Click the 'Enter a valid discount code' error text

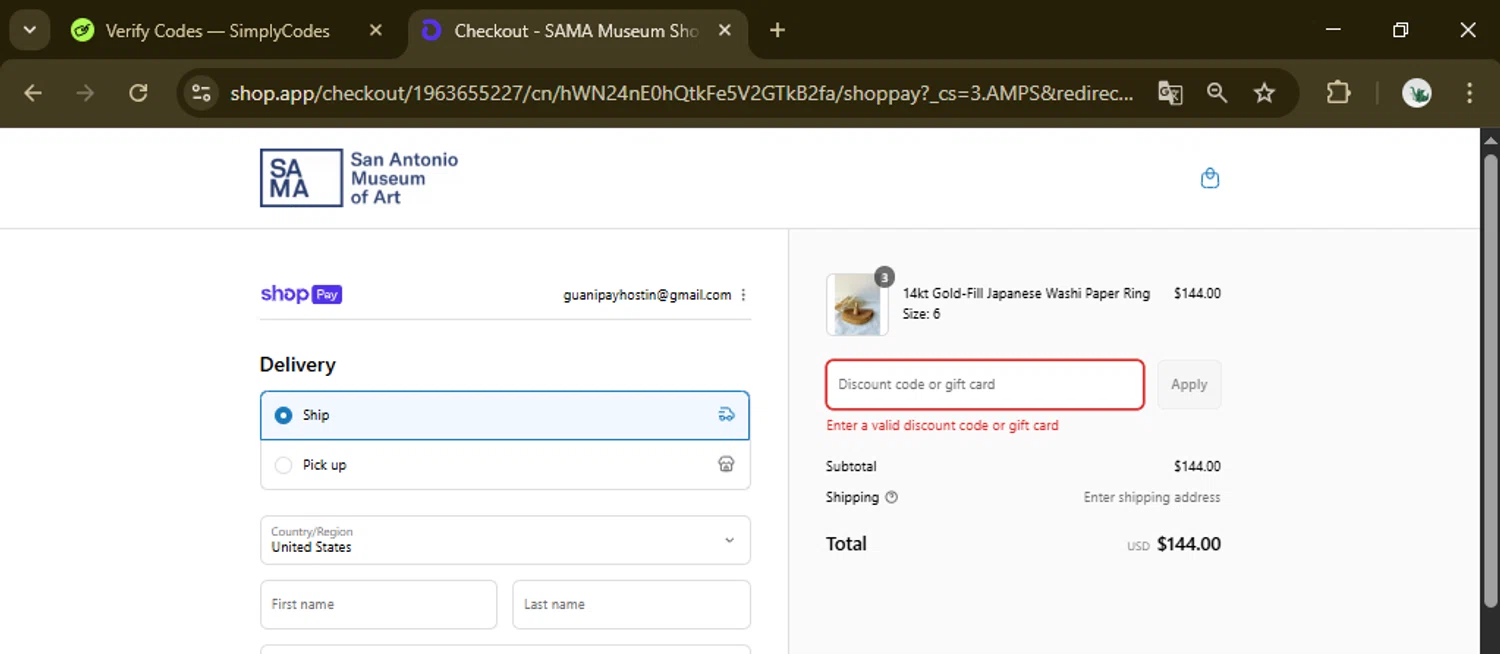(x=942, y=425)
